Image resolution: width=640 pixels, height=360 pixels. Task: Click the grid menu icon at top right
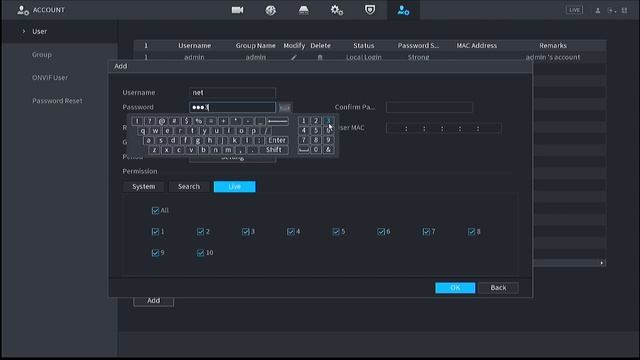coord(624,10)
